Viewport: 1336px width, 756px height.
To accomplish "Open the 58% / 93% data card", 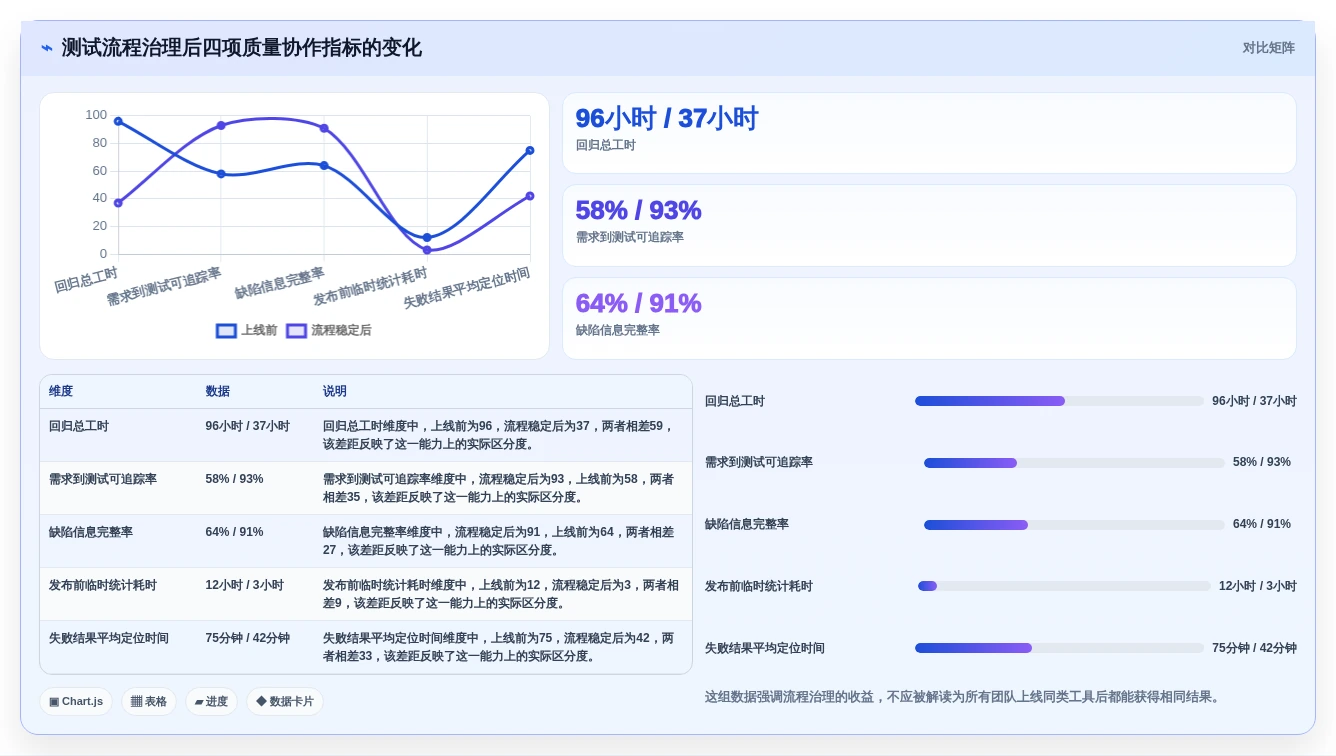I will click(x=929, y=225).
